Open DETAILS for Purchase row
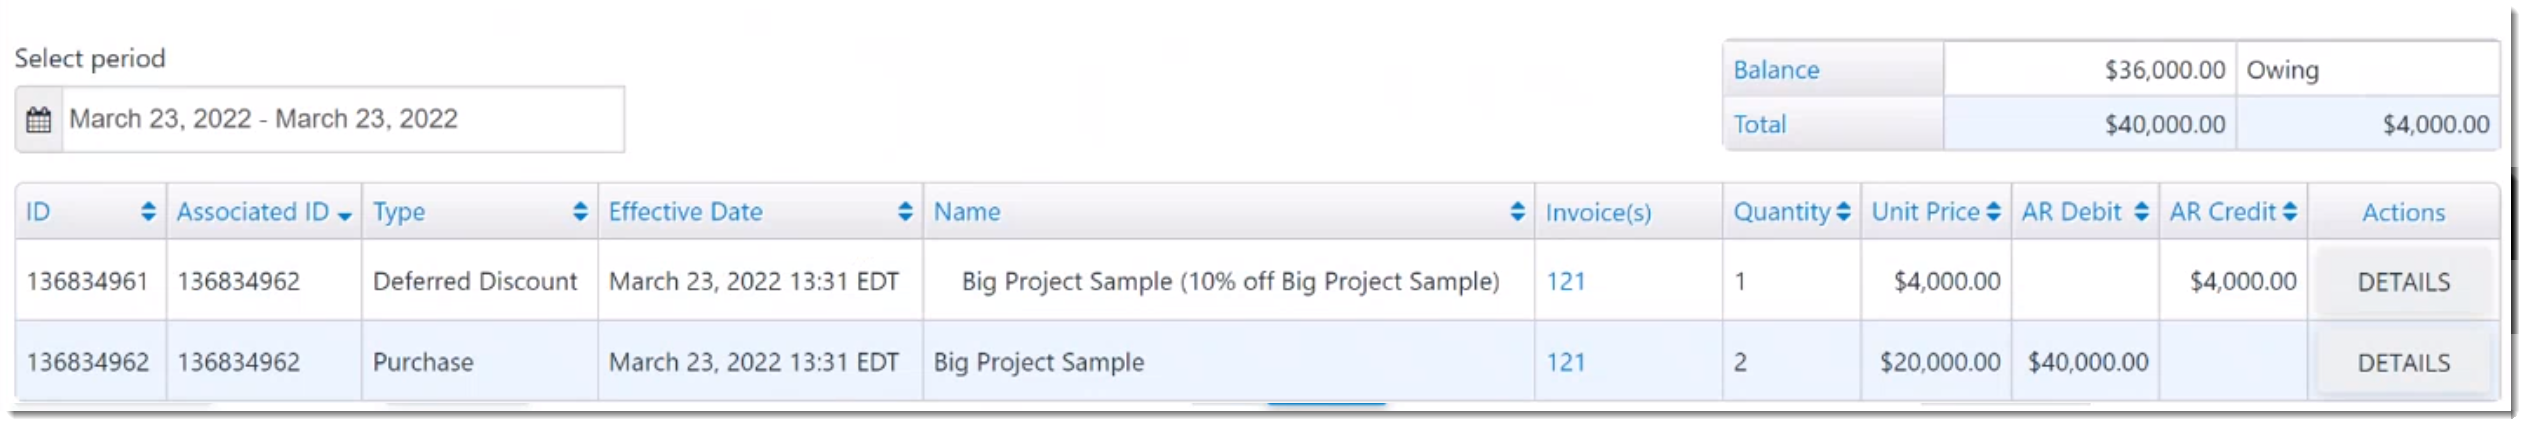The image size is (2526, 426). (x=2403, y=363)
